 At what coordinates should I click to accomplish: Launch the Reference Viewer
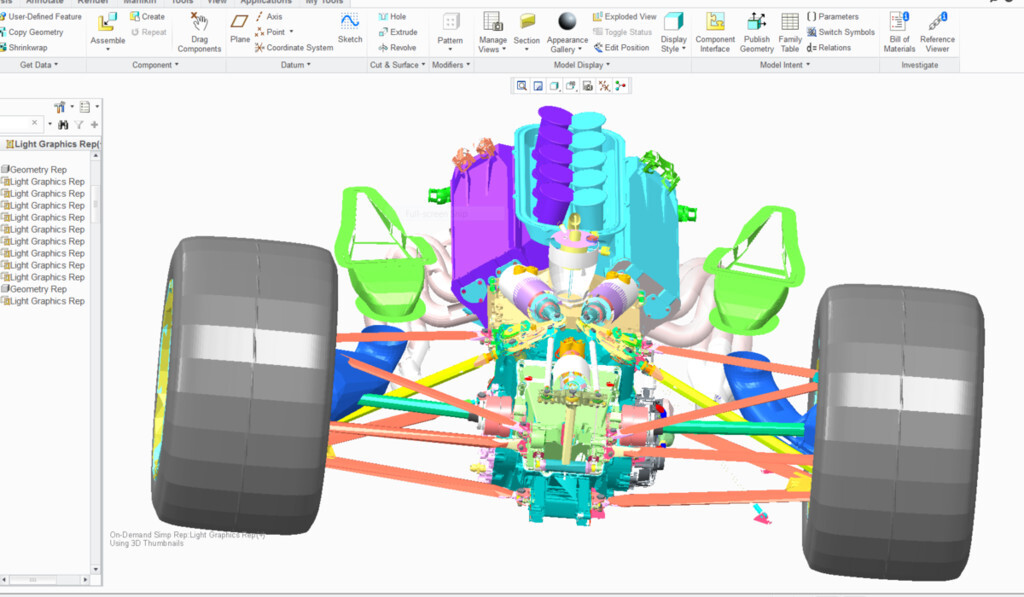tap(936, 32)
